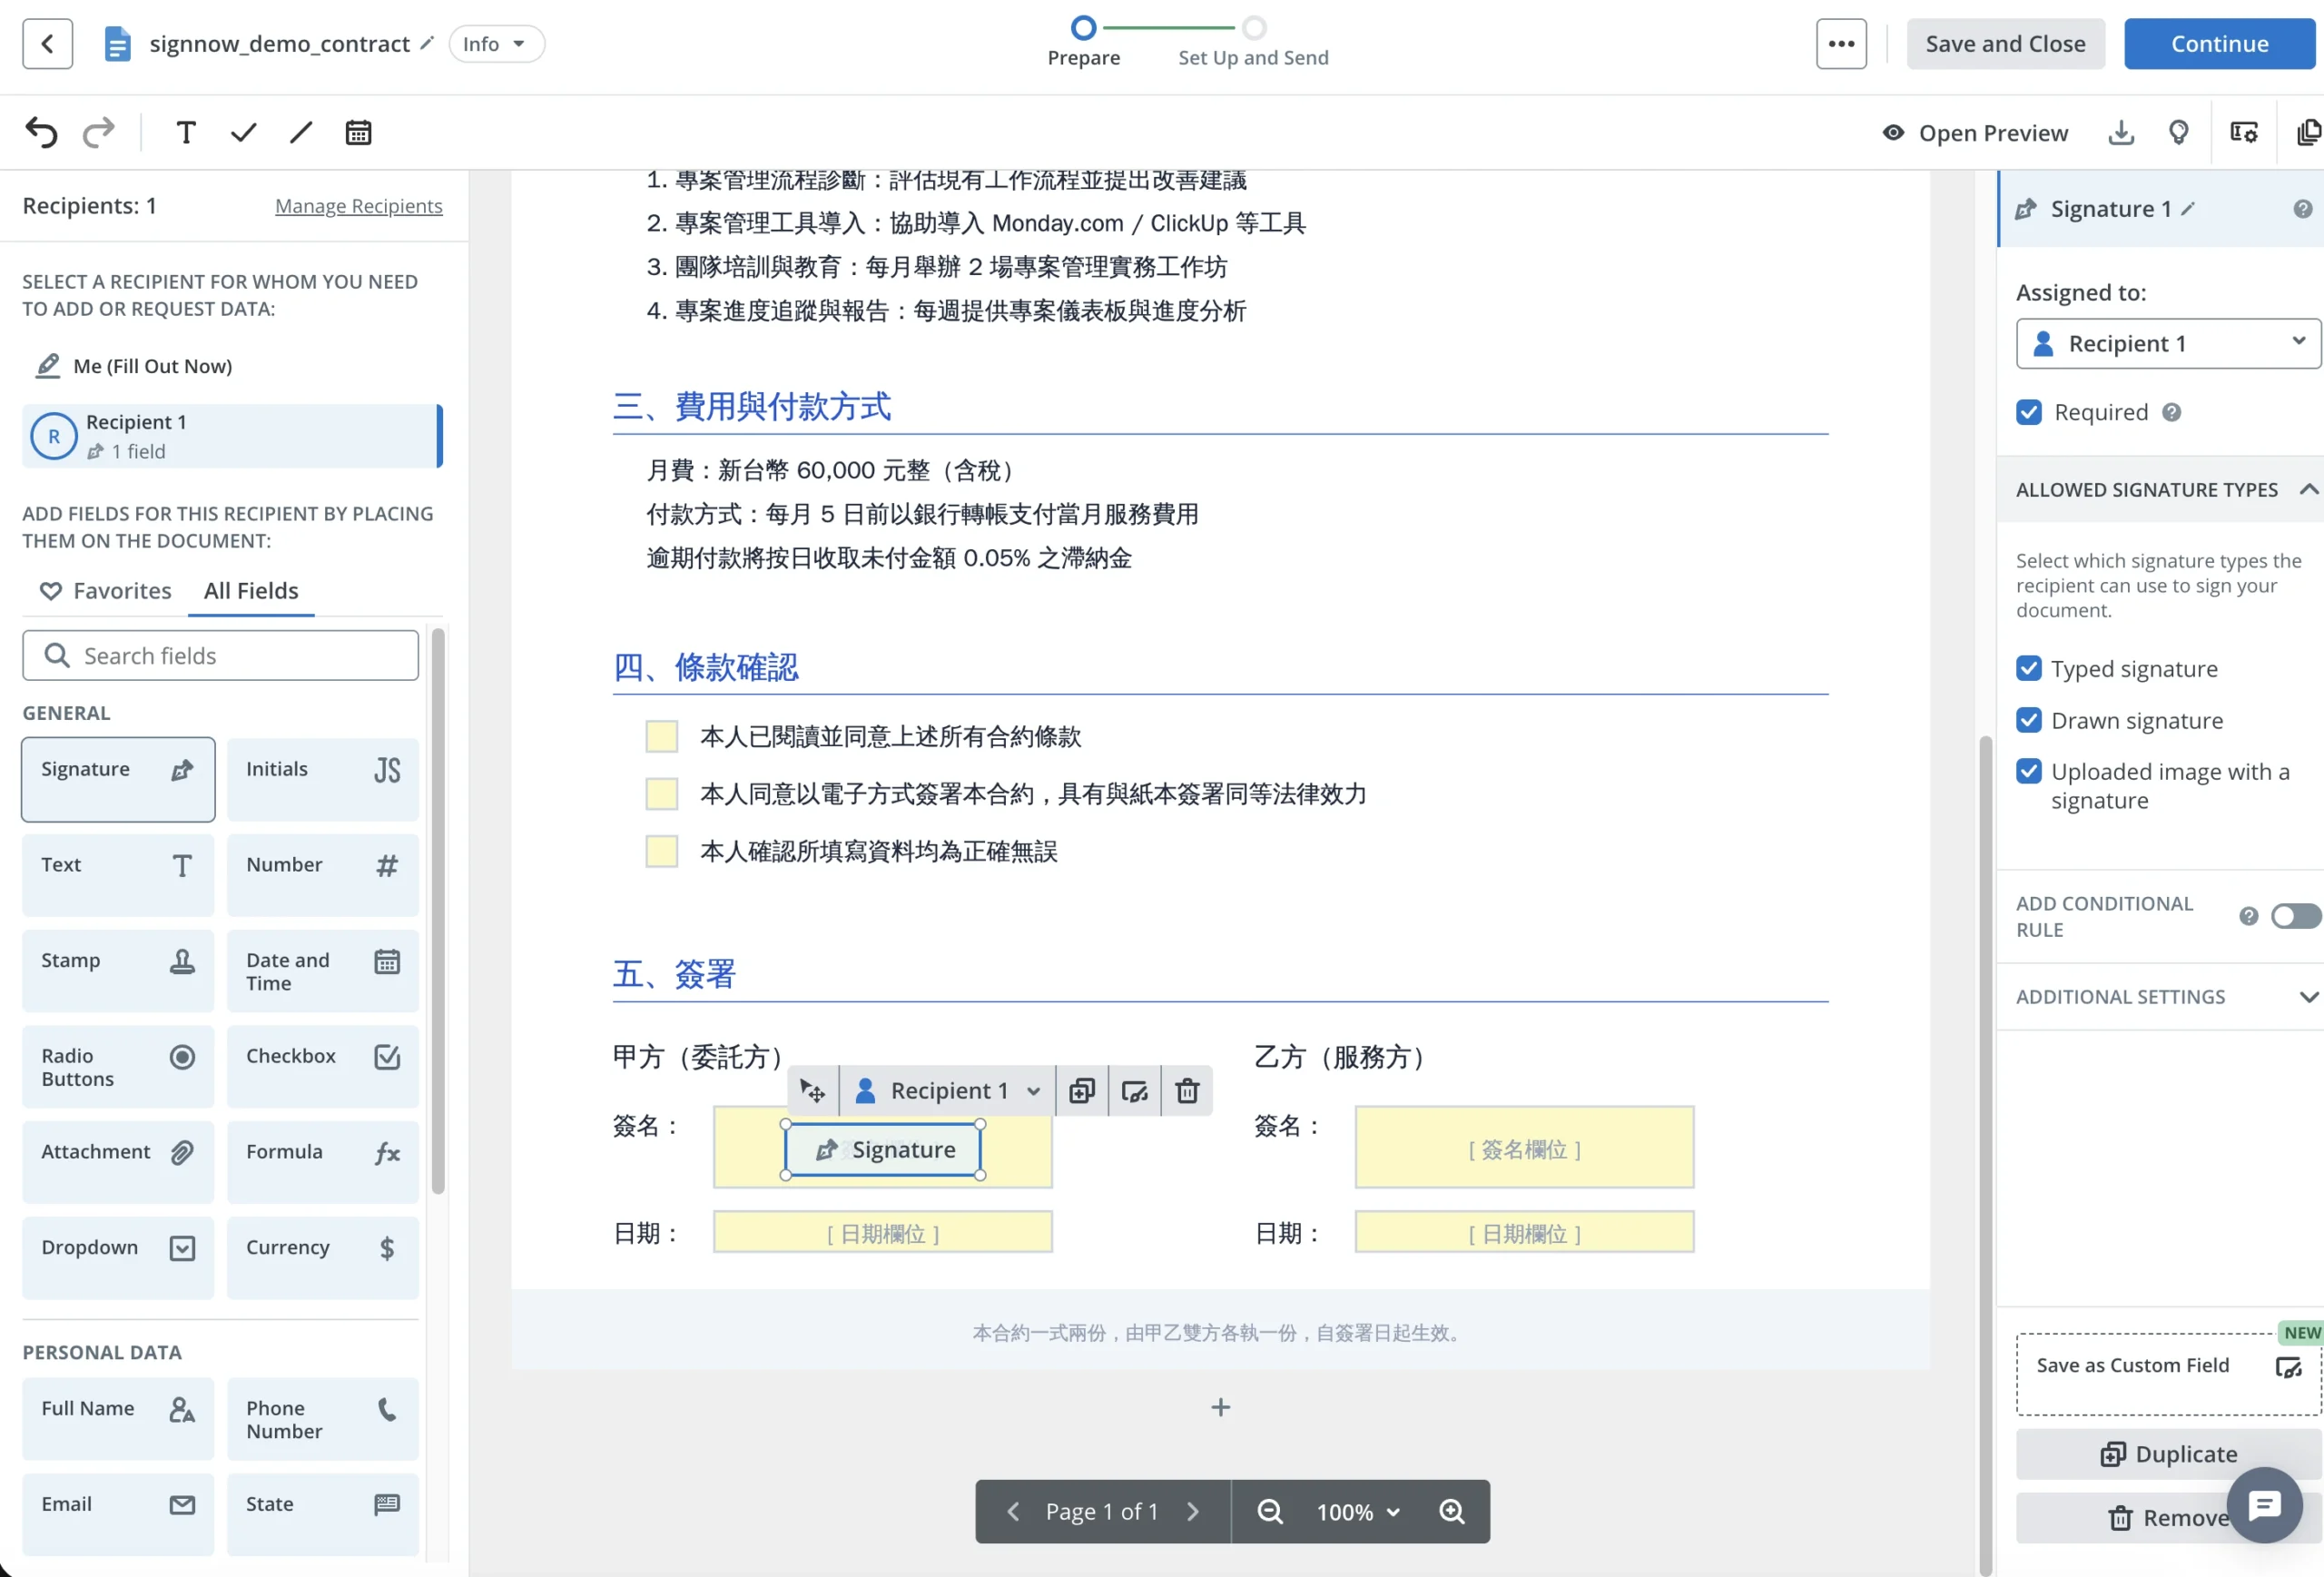
Task: Click the Undo icon
Action: coord(41,131)
